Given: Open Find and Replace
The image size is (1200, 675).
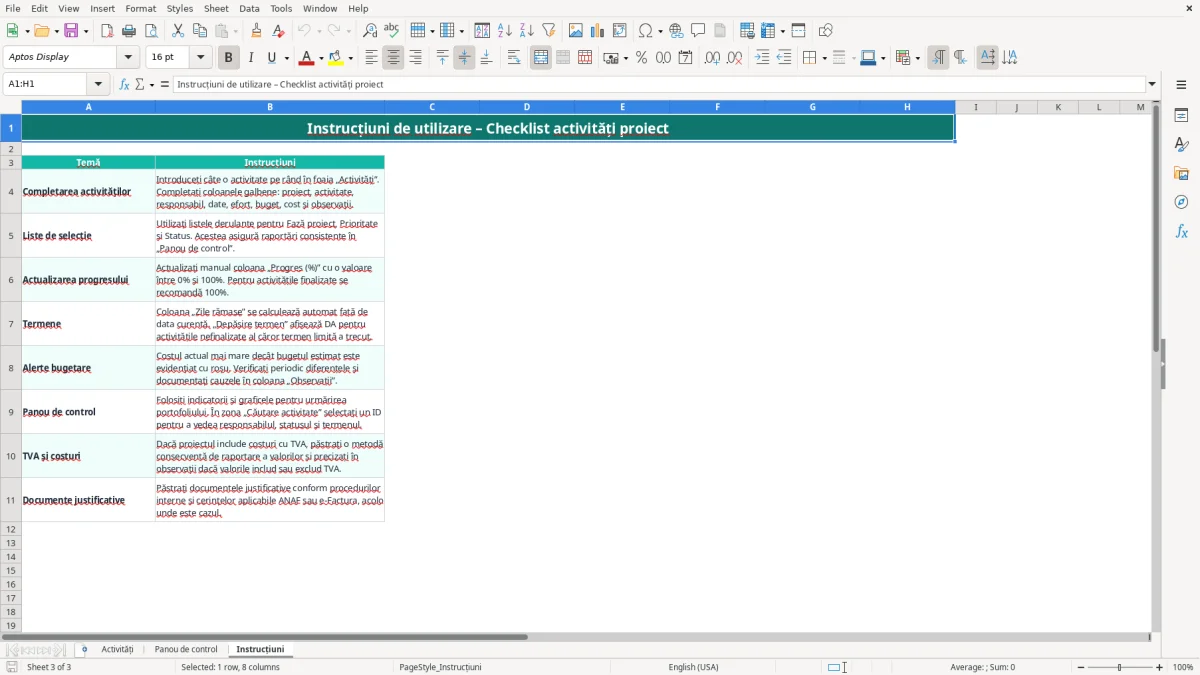Looking at the screenshot, I should (x=370, y=31).
